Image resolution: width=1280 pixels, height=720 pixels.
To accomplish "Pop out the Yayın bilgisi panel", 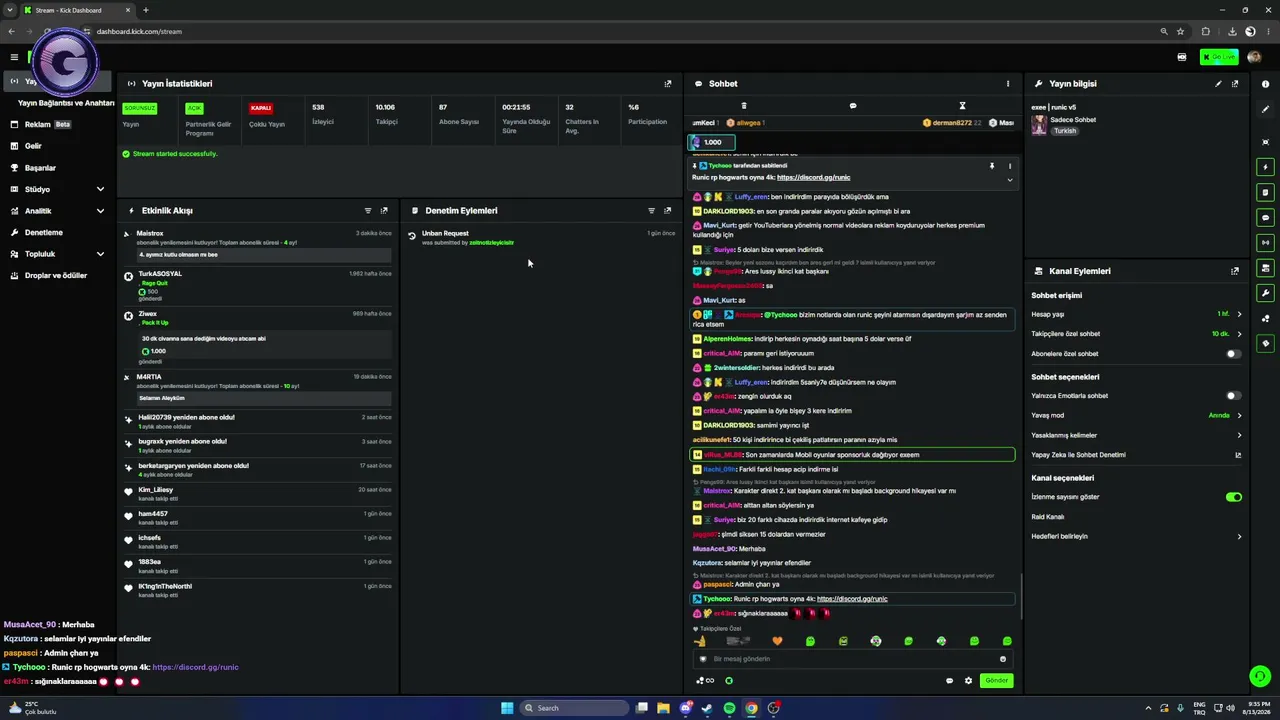I will [x=1235, y=84].
